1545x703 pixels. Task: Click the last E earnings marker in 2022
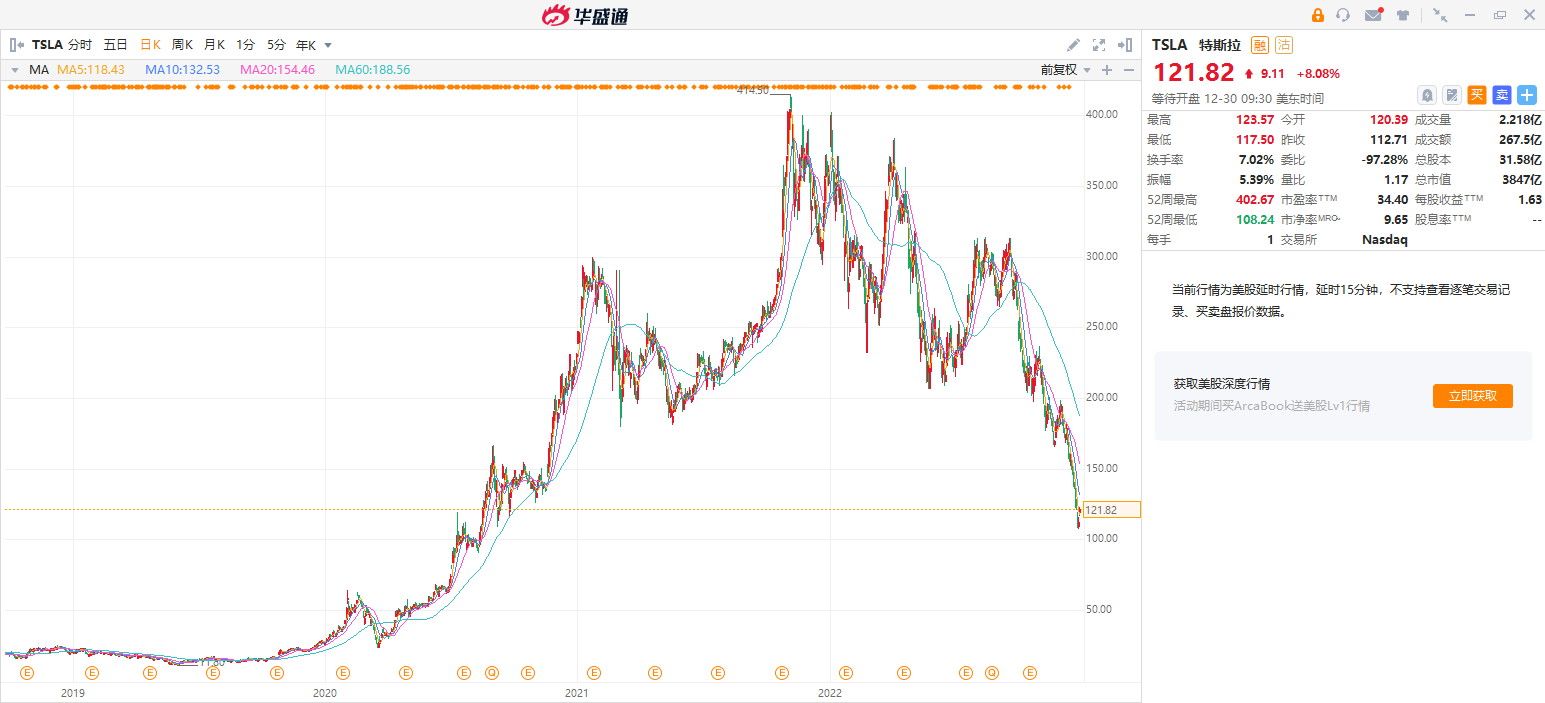click(x=1030, y=673)
